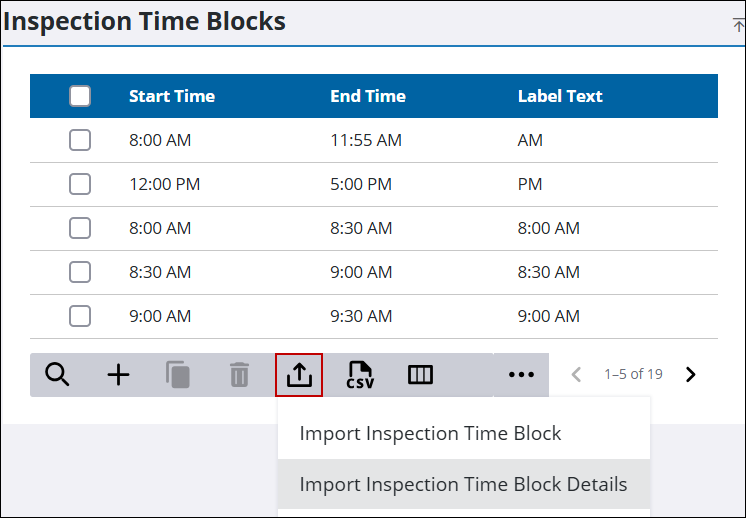
Task: Collapse the Inspection Time Blocks panel
Action: click(x=738, y=25)
